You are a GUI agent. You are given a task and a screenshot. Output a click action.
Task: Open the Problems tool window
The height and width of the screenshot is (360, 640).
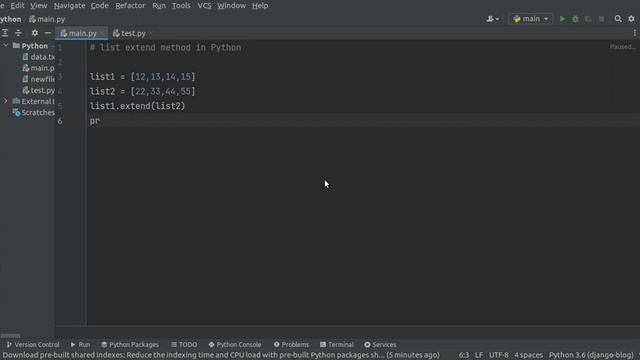click(x=291, y=344)
